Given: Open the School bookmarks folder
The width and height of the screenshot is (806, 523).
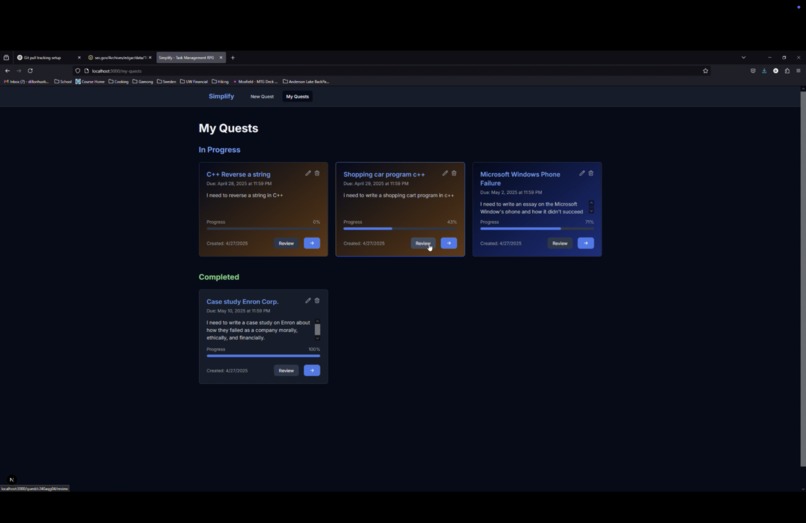Looking at the screenshot, I should [63, 81].
